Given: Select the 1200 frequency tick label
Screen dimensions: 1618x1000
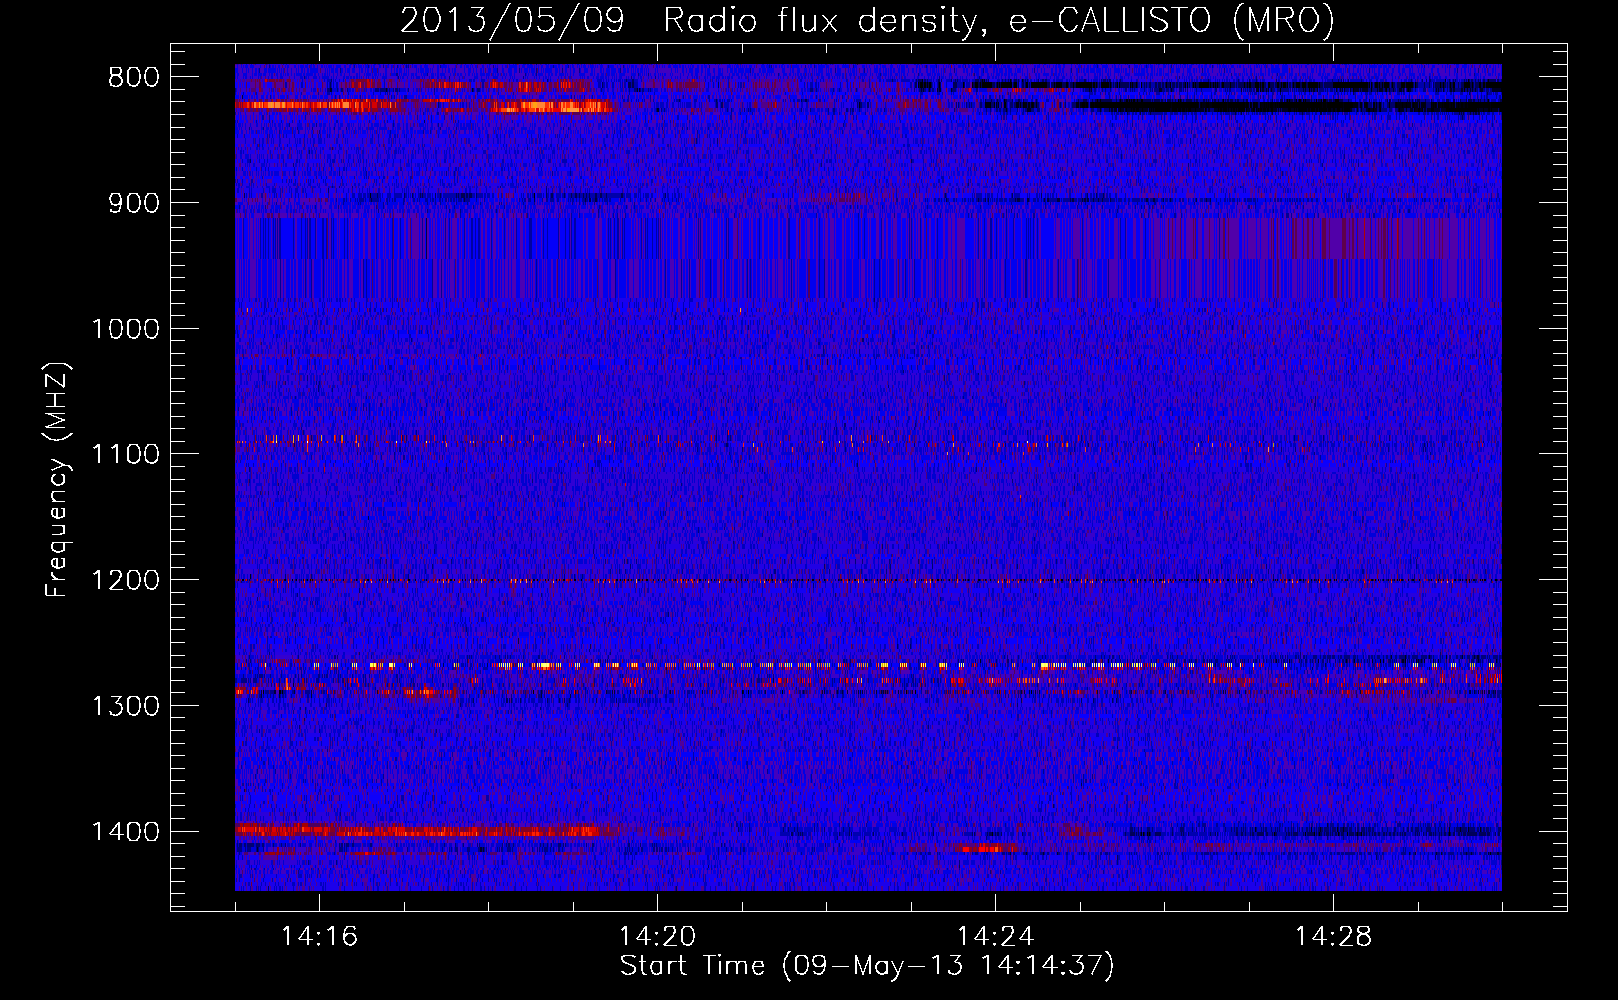Looking at the screenshot, I should pos(125,580).
